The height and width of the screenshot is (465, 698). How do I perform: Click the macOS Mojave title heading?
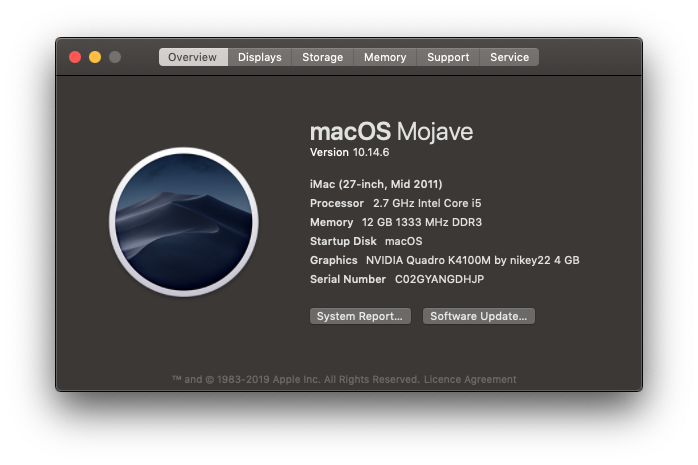(x=391, y=131)
